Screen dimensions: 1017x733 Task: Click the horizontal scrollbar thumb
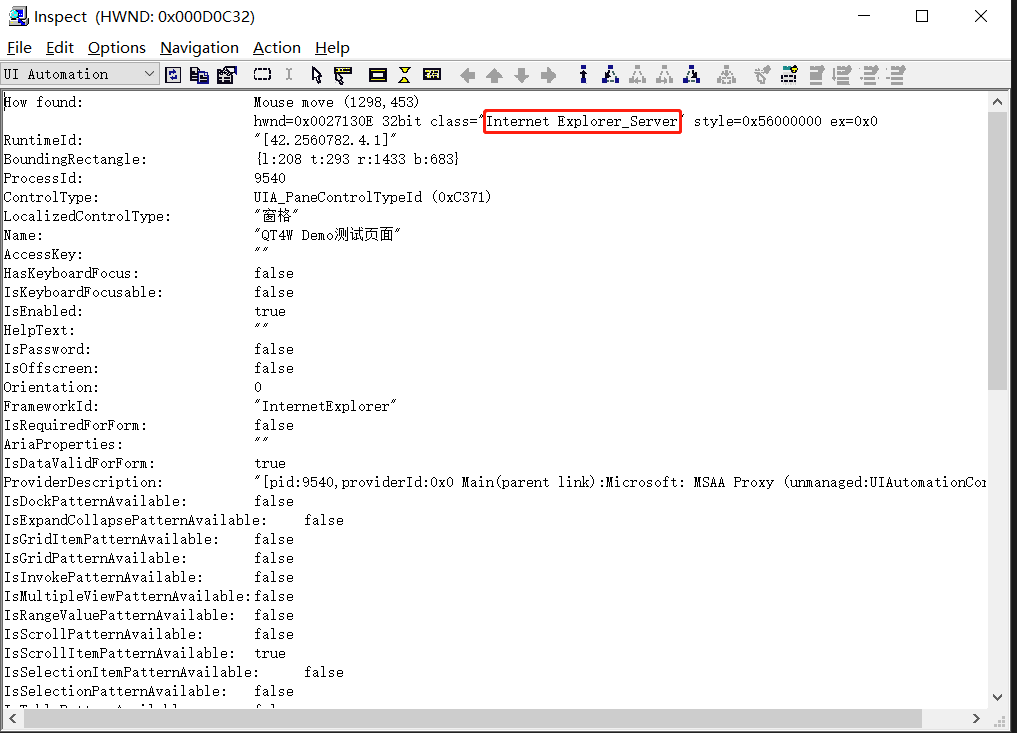point(473,719)
